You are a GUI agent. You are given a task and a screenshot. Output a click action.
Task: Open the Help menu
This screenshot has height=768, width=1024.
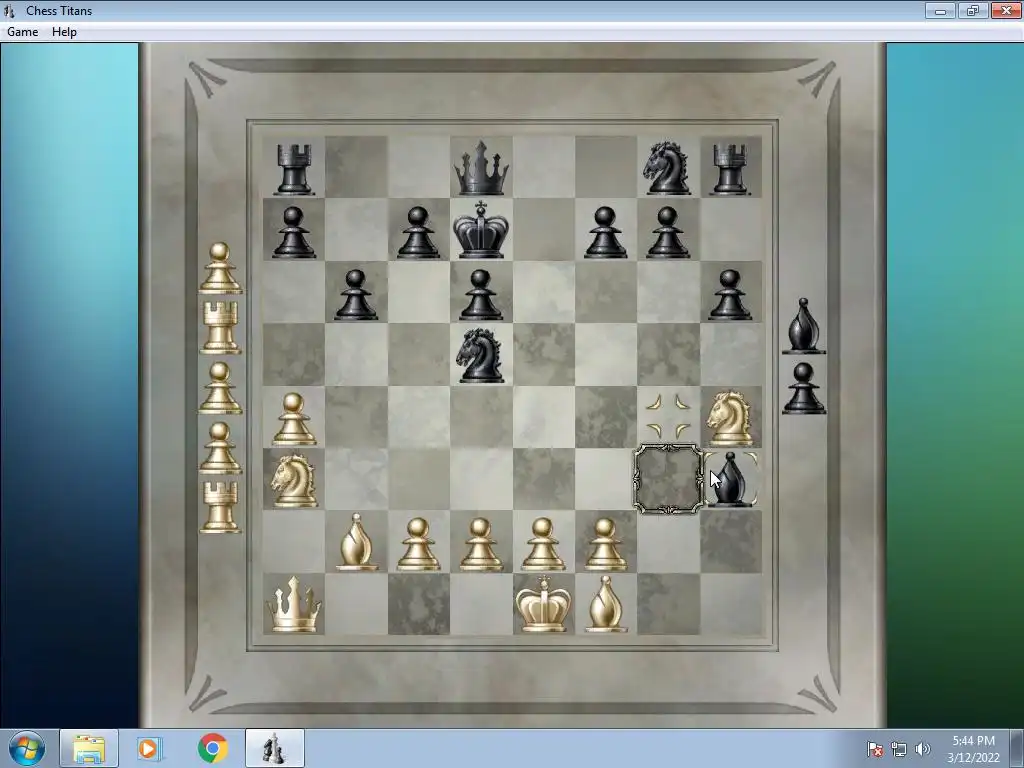(64, 31)
